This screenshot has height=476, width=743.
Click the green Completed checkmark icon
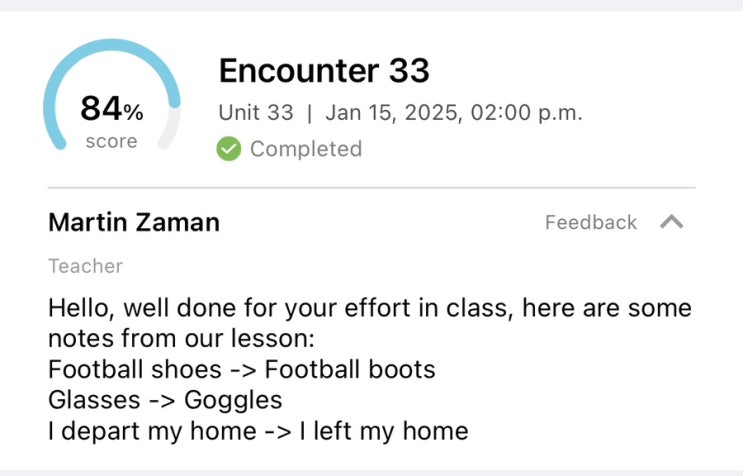coord(229,149)
